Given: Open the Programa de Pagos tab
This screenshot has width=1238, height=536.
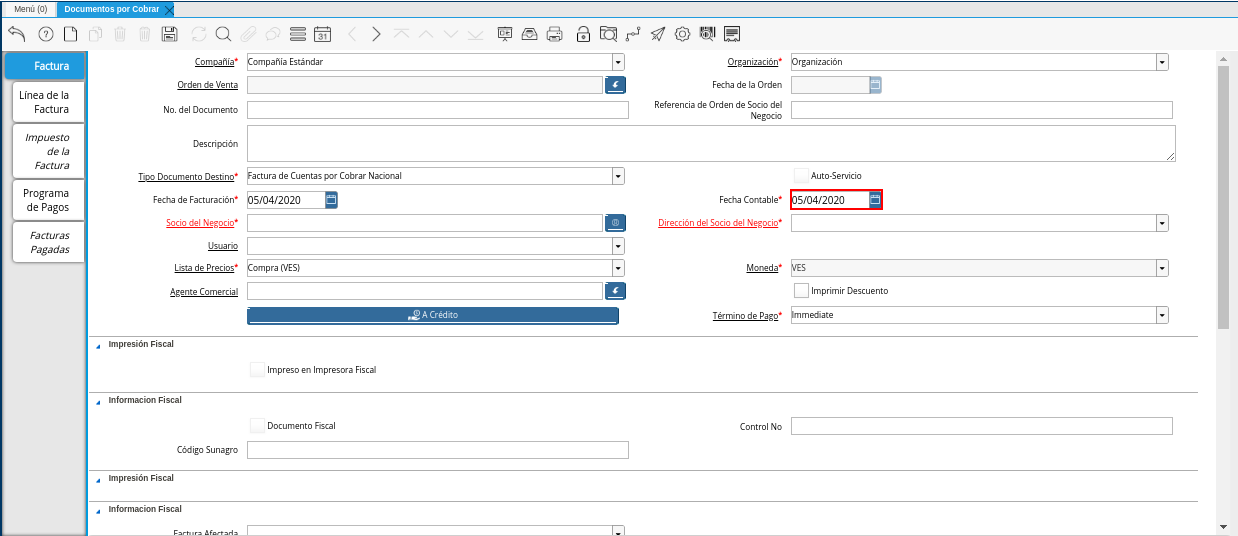Looking at the screenshot, I should click(46, 200).
